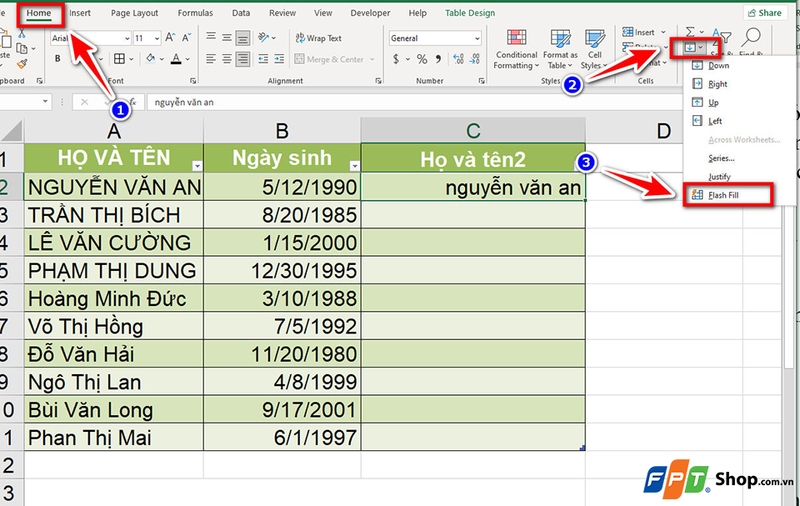Choose Right from the Fill menu

717,84
